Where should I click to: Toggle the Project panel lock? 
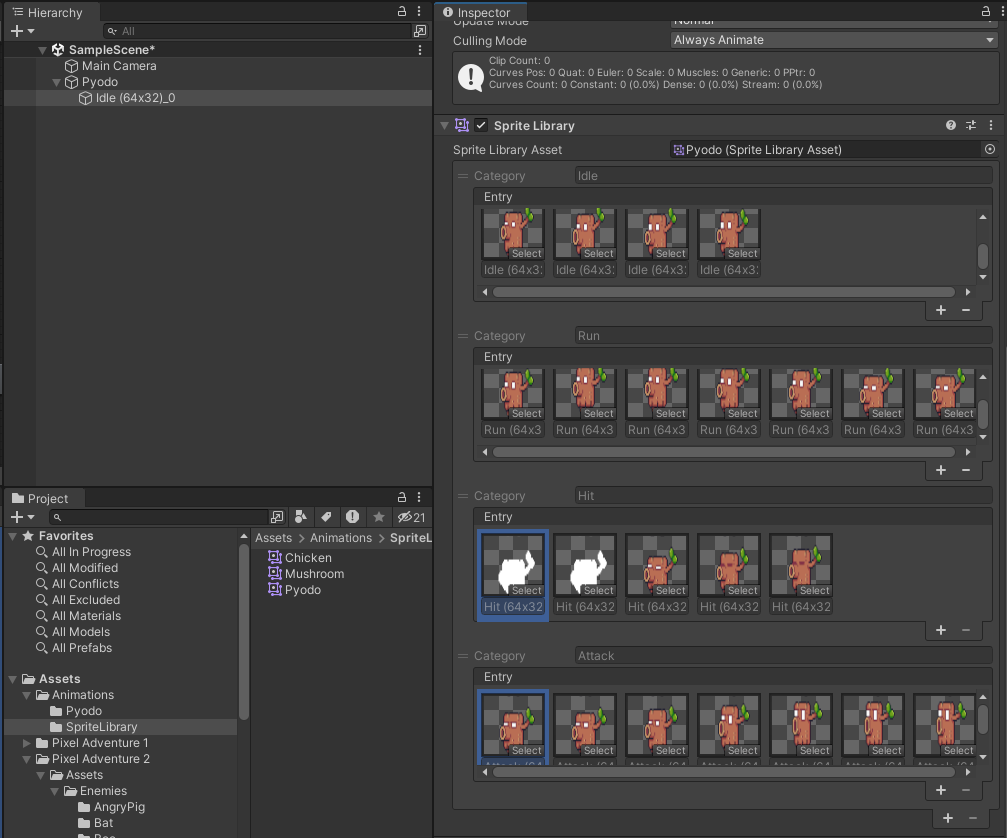pos(401,497)
